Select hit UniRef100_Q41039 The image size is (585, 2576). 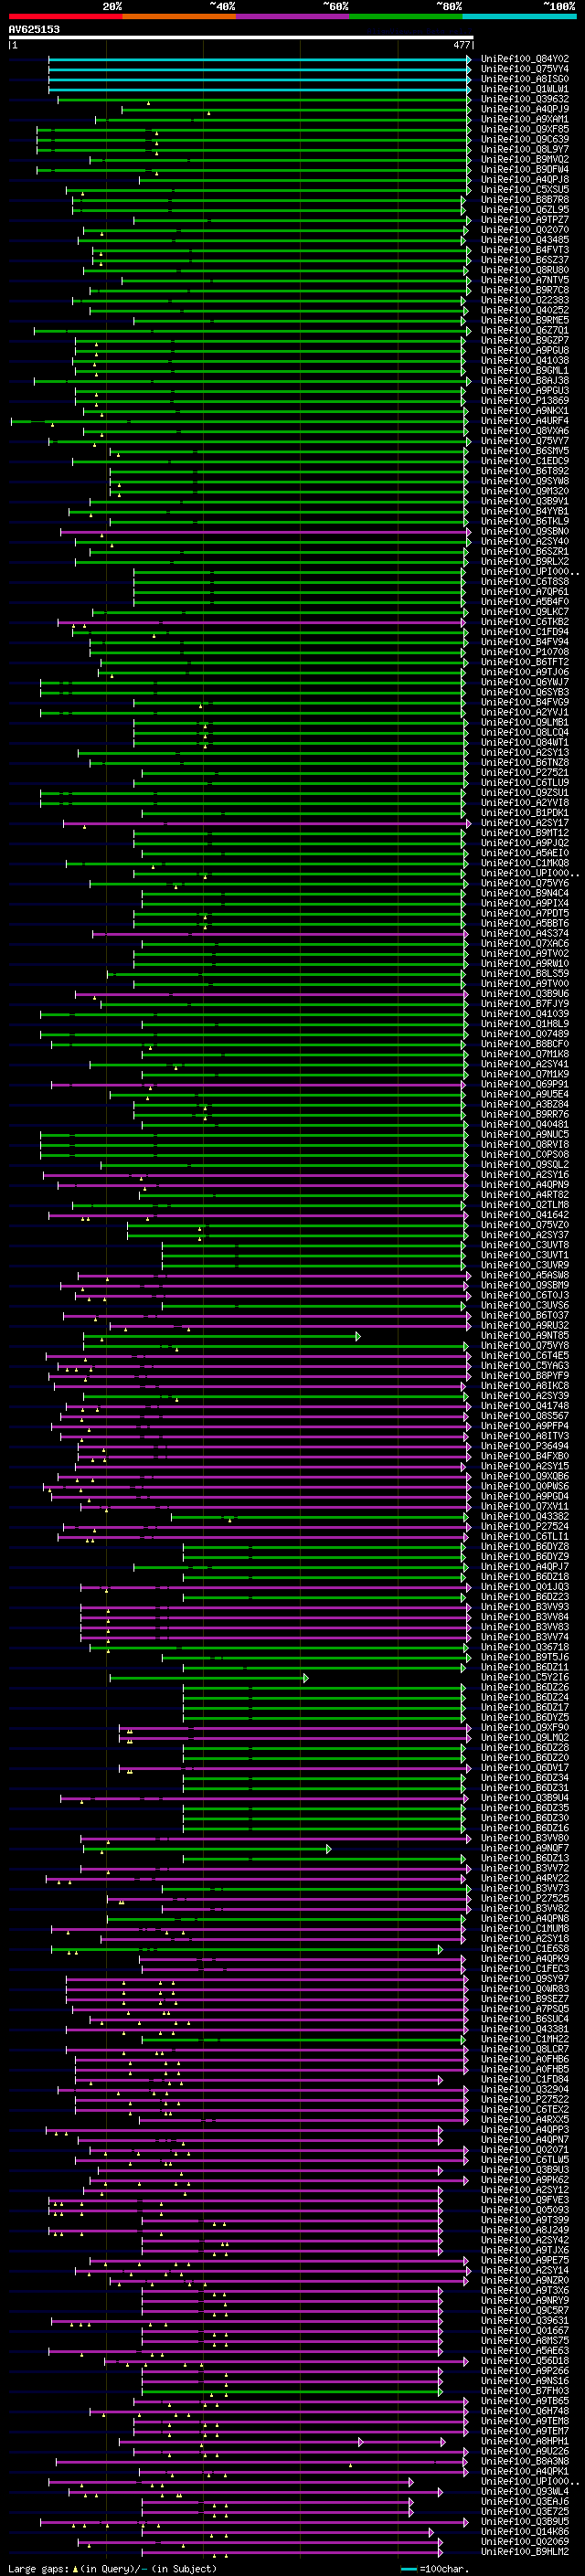point(525,1014)
